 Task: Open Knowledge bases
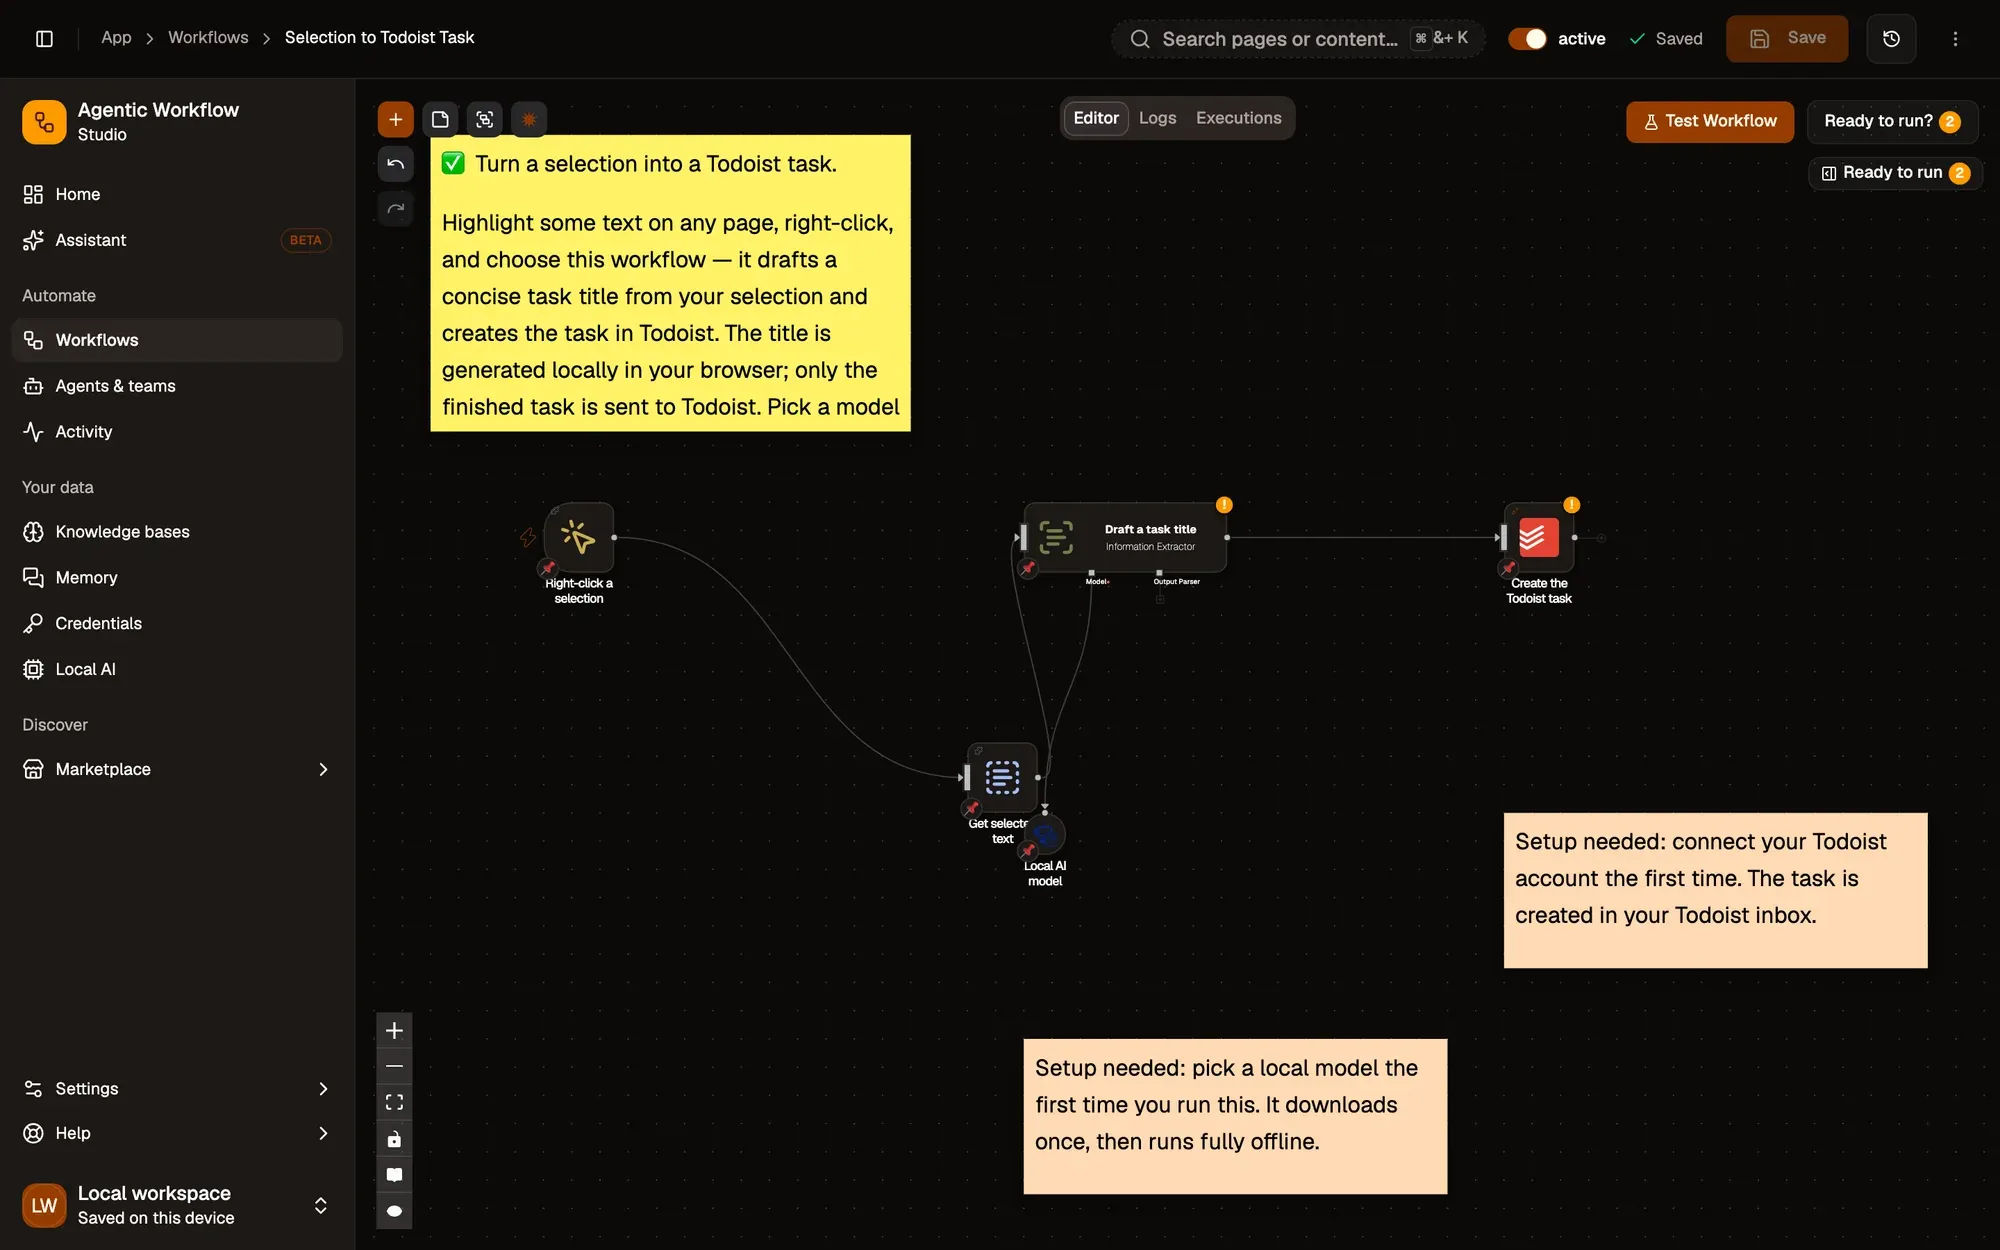coord(177,532)
